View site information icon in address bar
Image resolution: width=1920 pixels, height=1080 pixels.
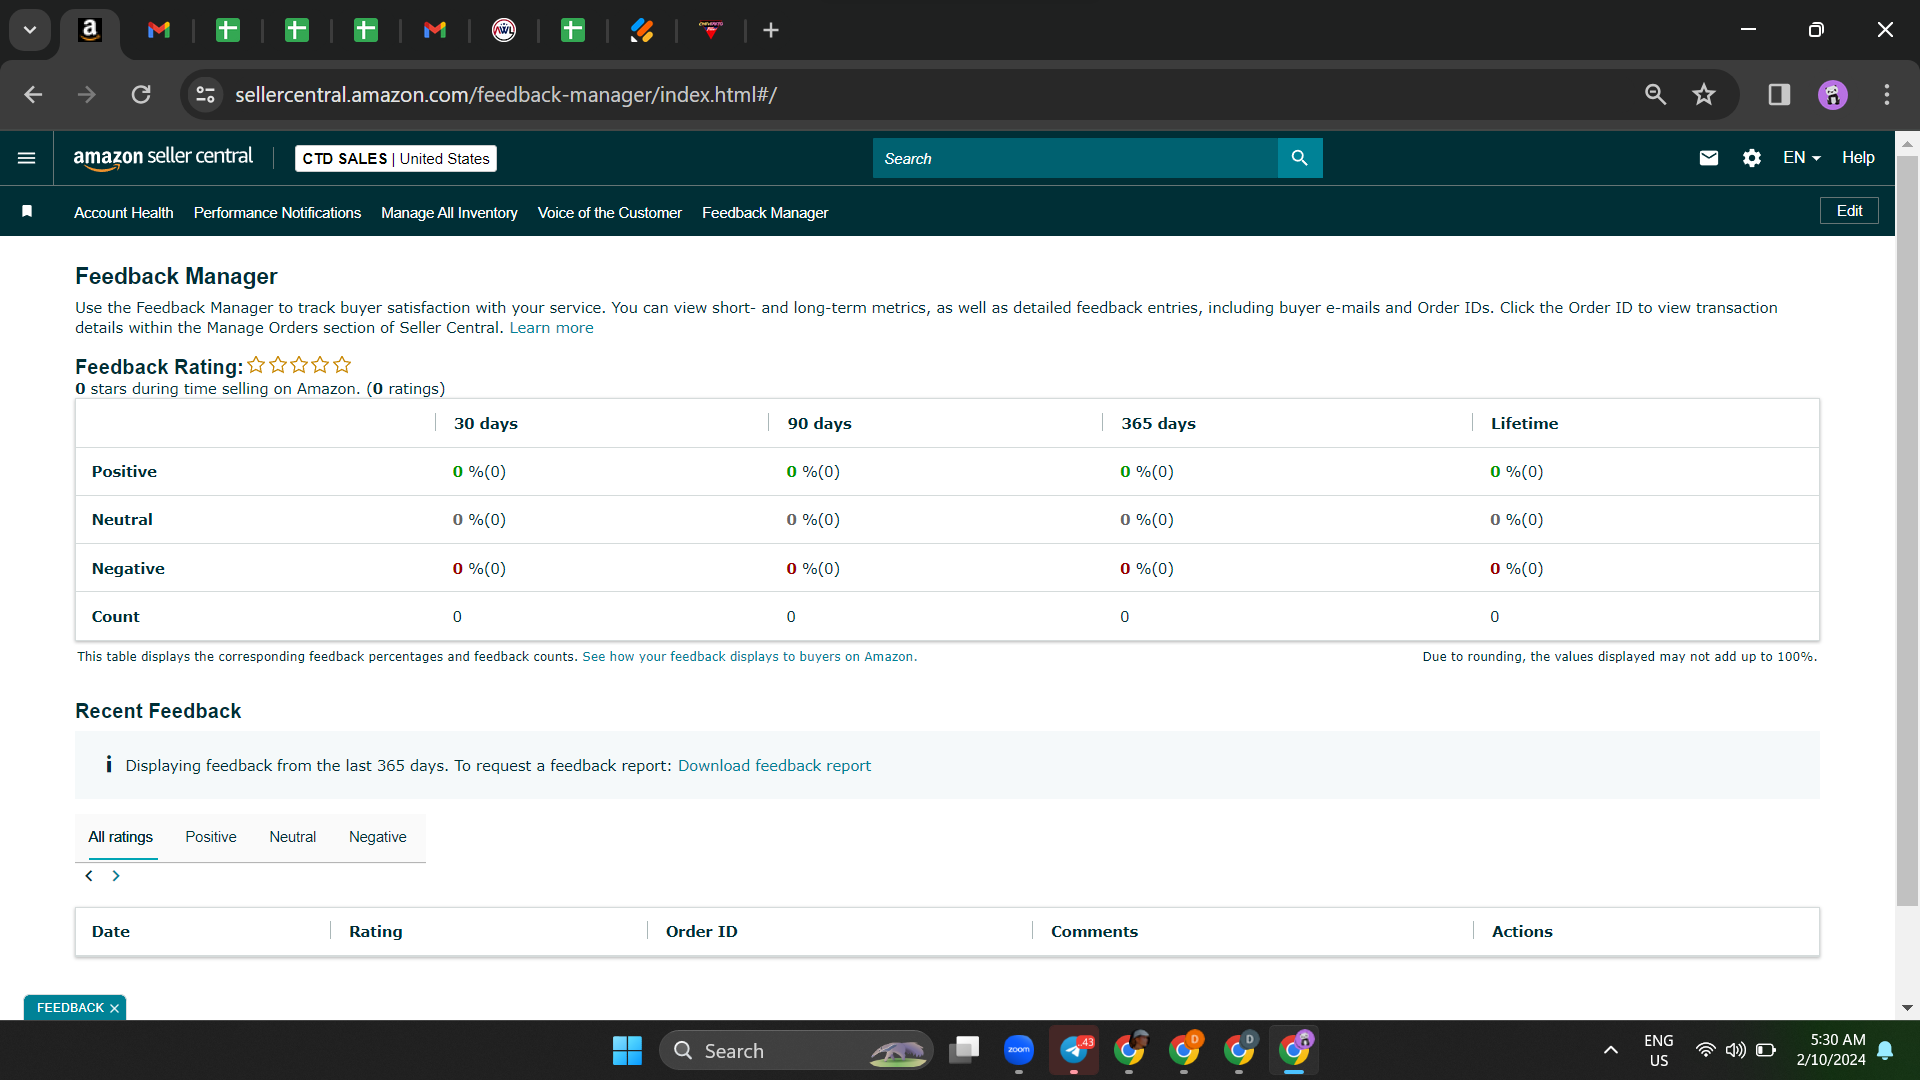pyautogui.click(x=205, y=95)
